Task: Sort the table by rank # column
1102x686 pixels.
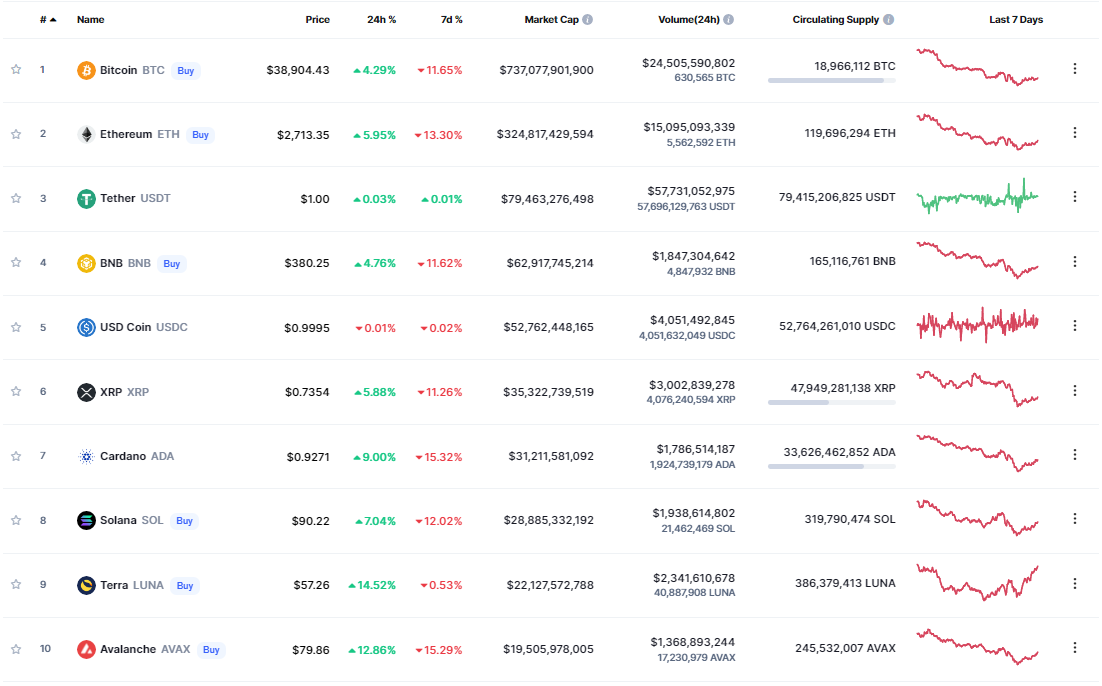Action: pyautogui.click(x=48, y=20)
